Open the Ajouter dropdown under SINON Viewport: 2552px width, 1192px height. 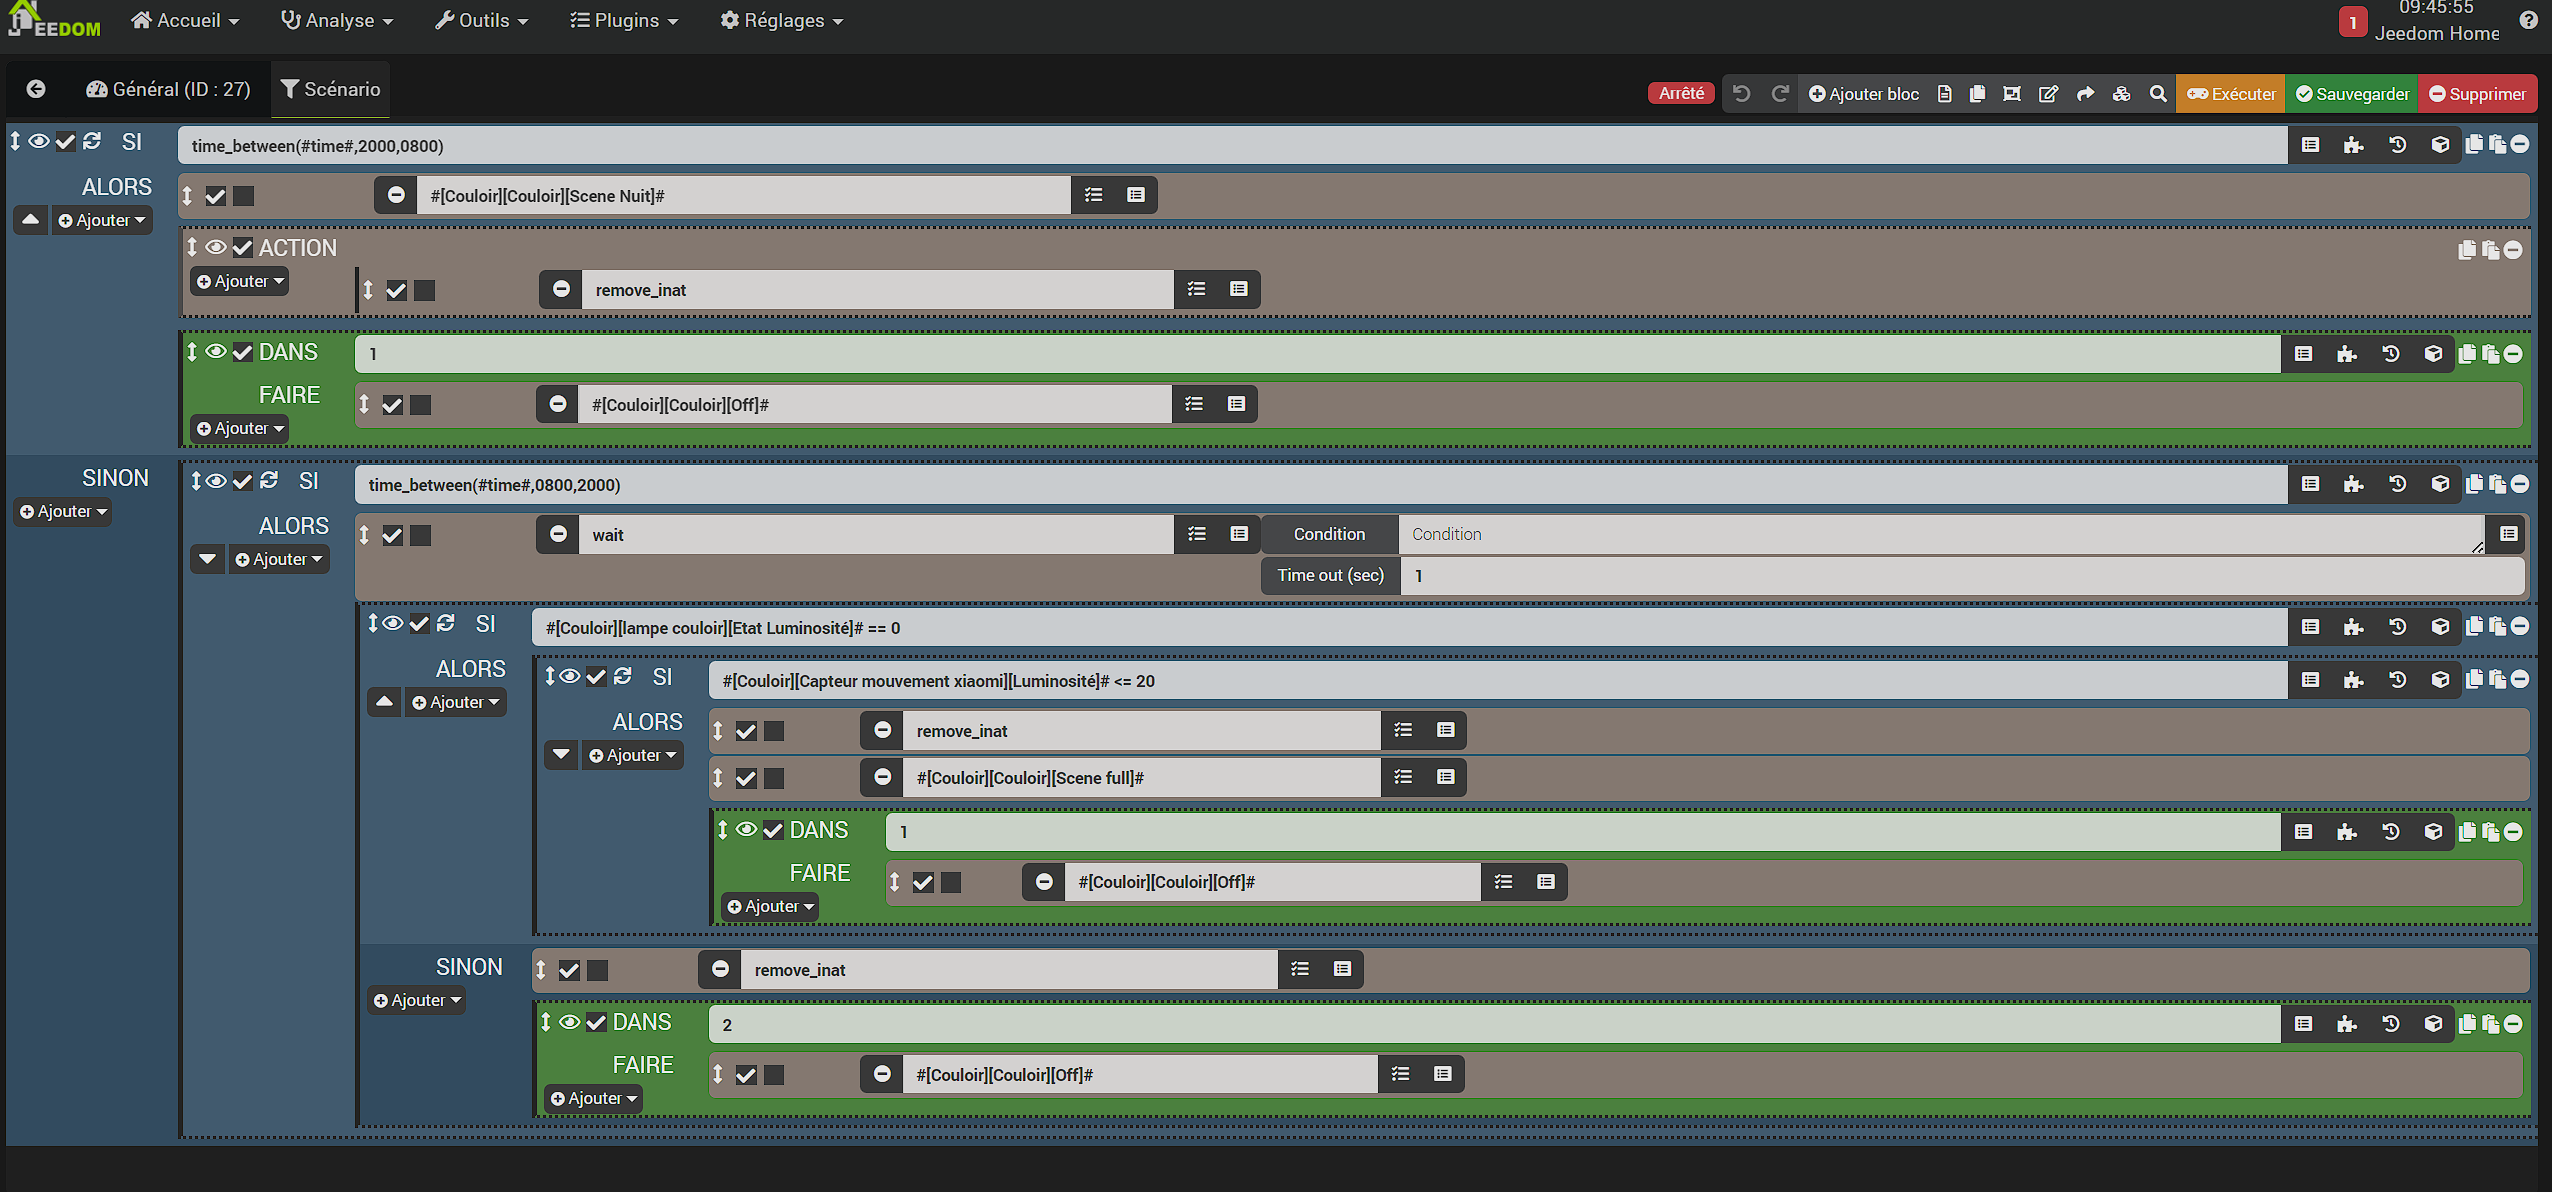tap(62, 511)
